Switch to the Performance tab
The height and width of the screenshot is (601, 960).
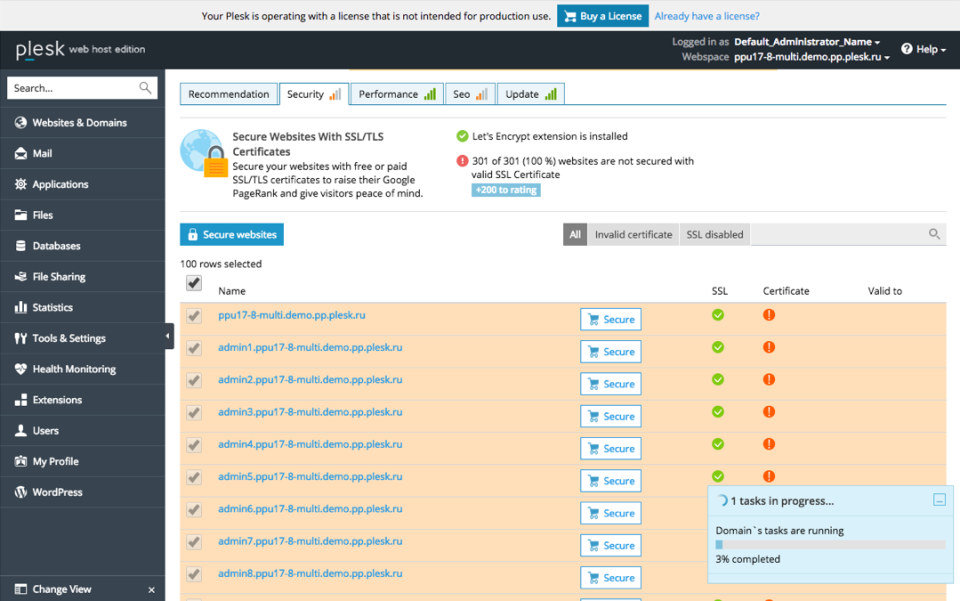tap(396, 93)
